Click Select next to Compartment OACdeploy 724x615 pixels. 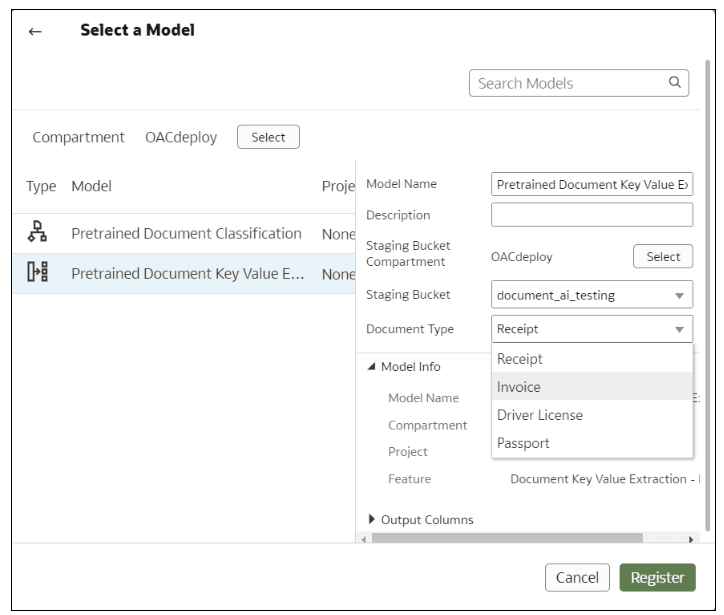[268, 137]
